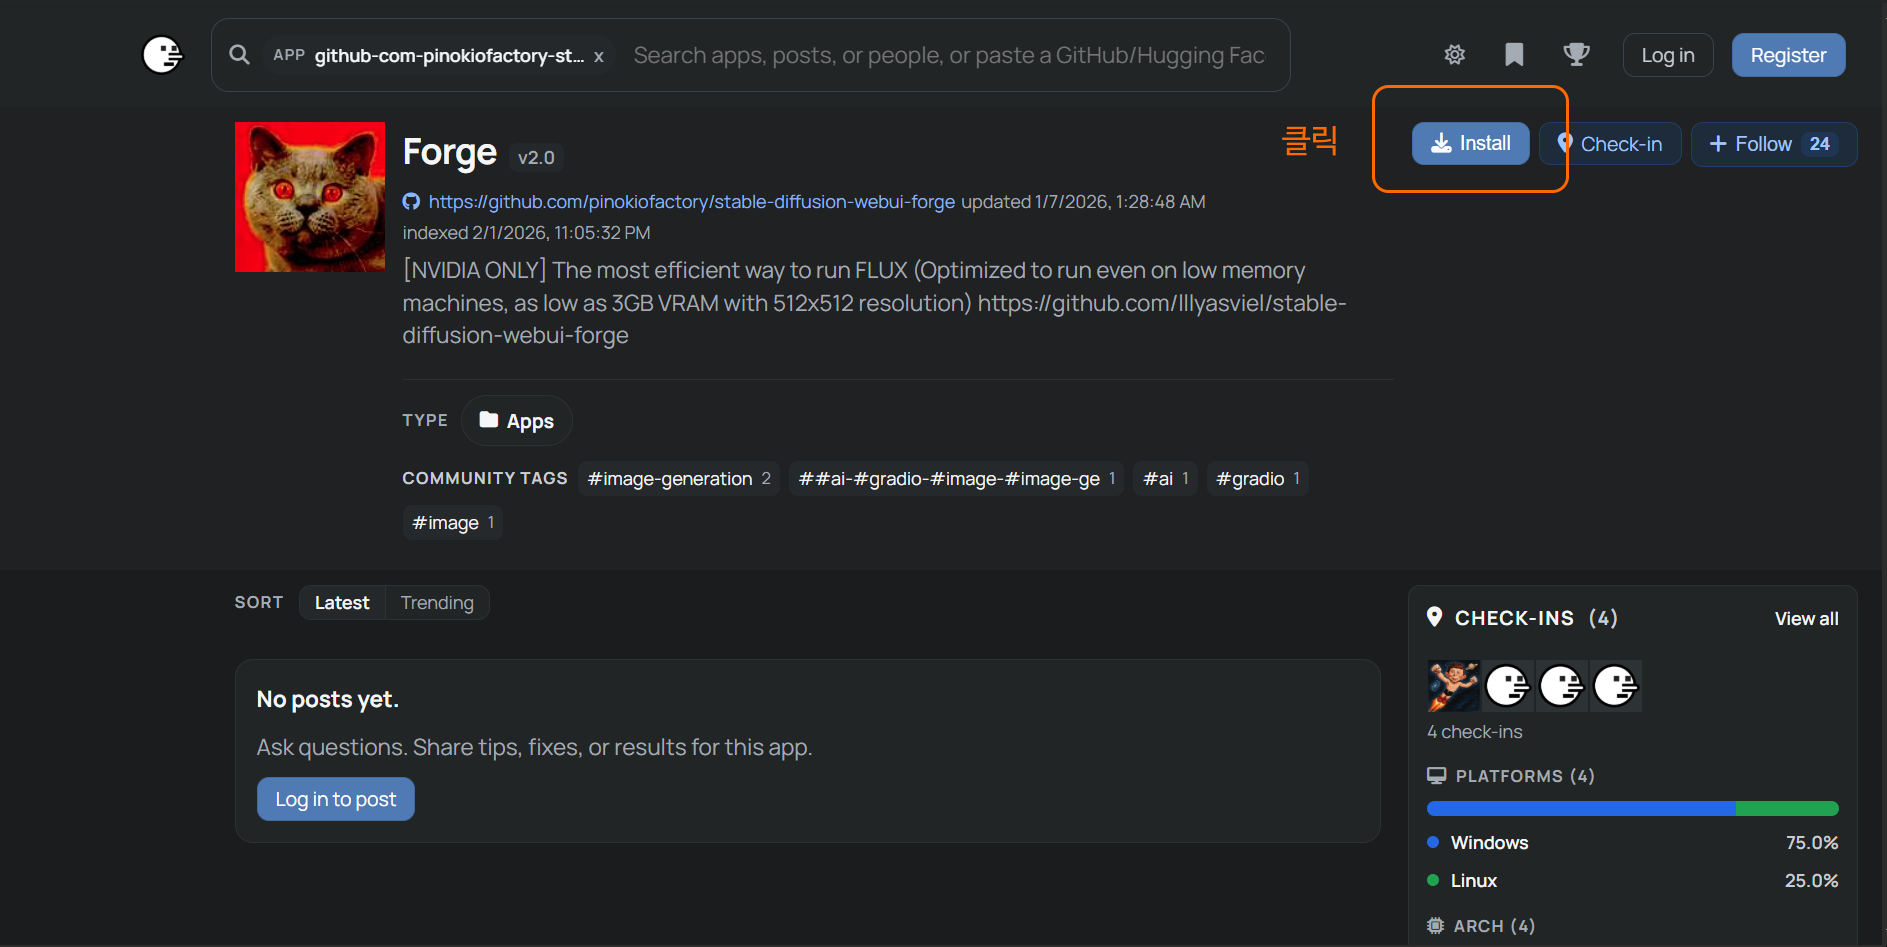This screenshot has width=1887, height=947.
Task: Click the follower count 24 badge
Action: click(x=1820, y=144)
